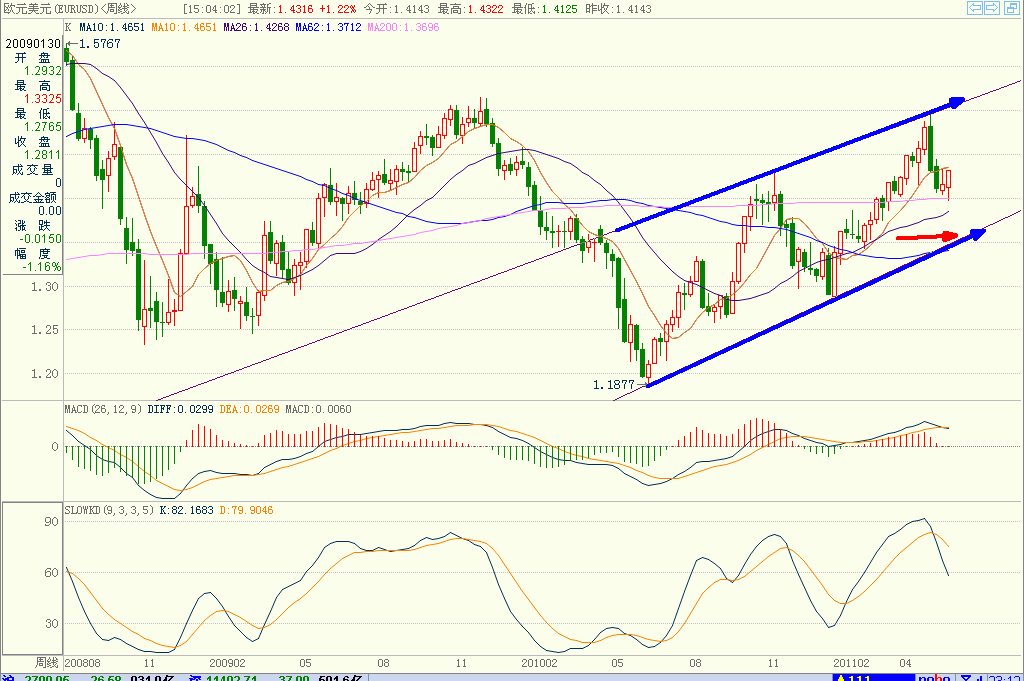Click the 60 level on SLOWKD axis
Image resolution: width=1024 pixels, height=681 pixels.
[52, 573]
